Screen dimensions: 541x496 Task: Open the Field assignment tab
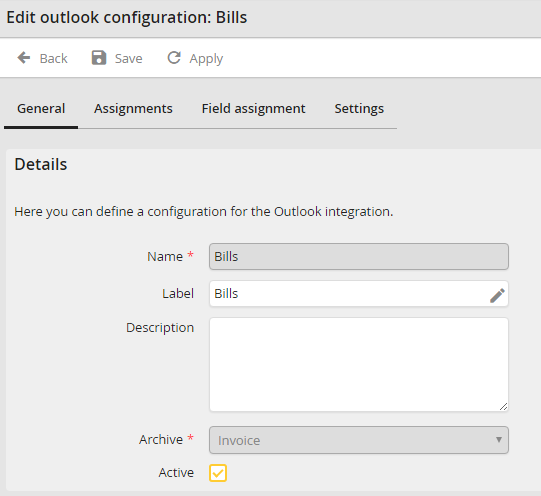point(253,109)
